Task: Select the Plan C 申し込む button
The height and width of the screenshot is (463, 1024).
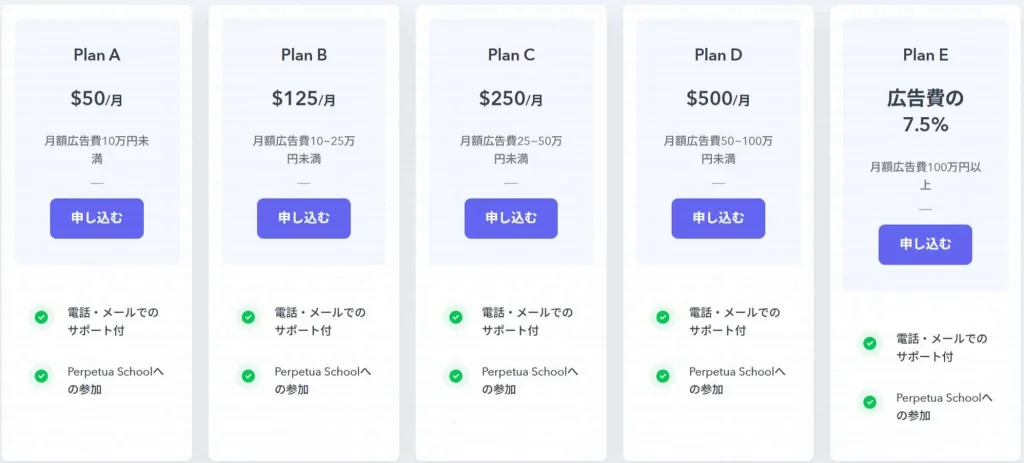Action: pyautogui.click(x=511, y=218)
